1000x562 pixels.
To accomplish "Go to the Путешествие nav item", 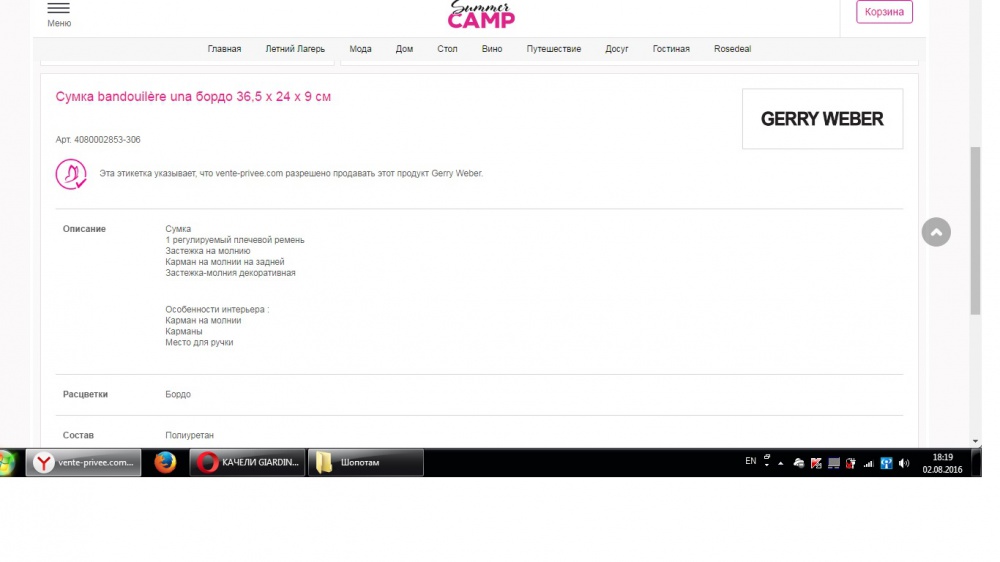I will pos(554,49).
